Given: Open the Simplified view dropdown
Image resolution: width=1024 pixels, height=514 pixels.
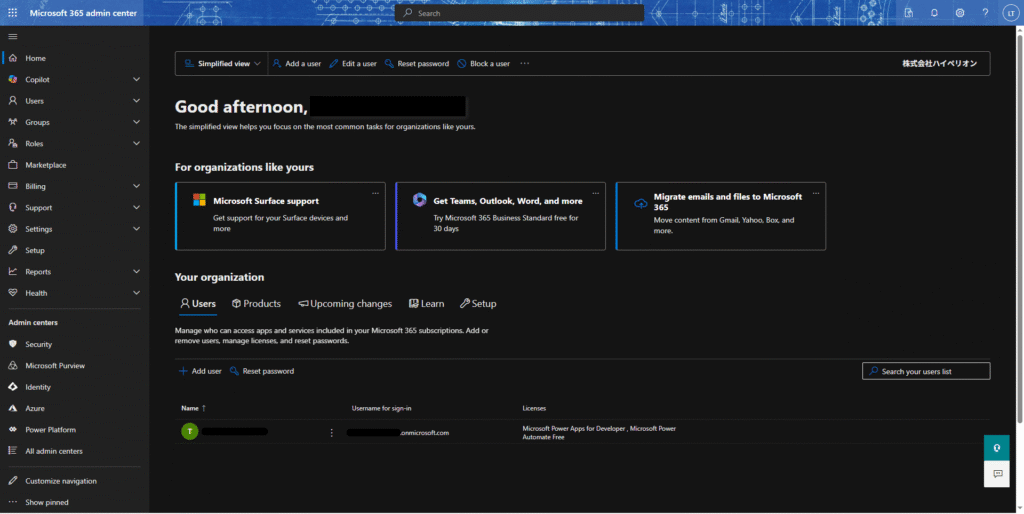Looking at the screenshot, I should pos(222,64).
